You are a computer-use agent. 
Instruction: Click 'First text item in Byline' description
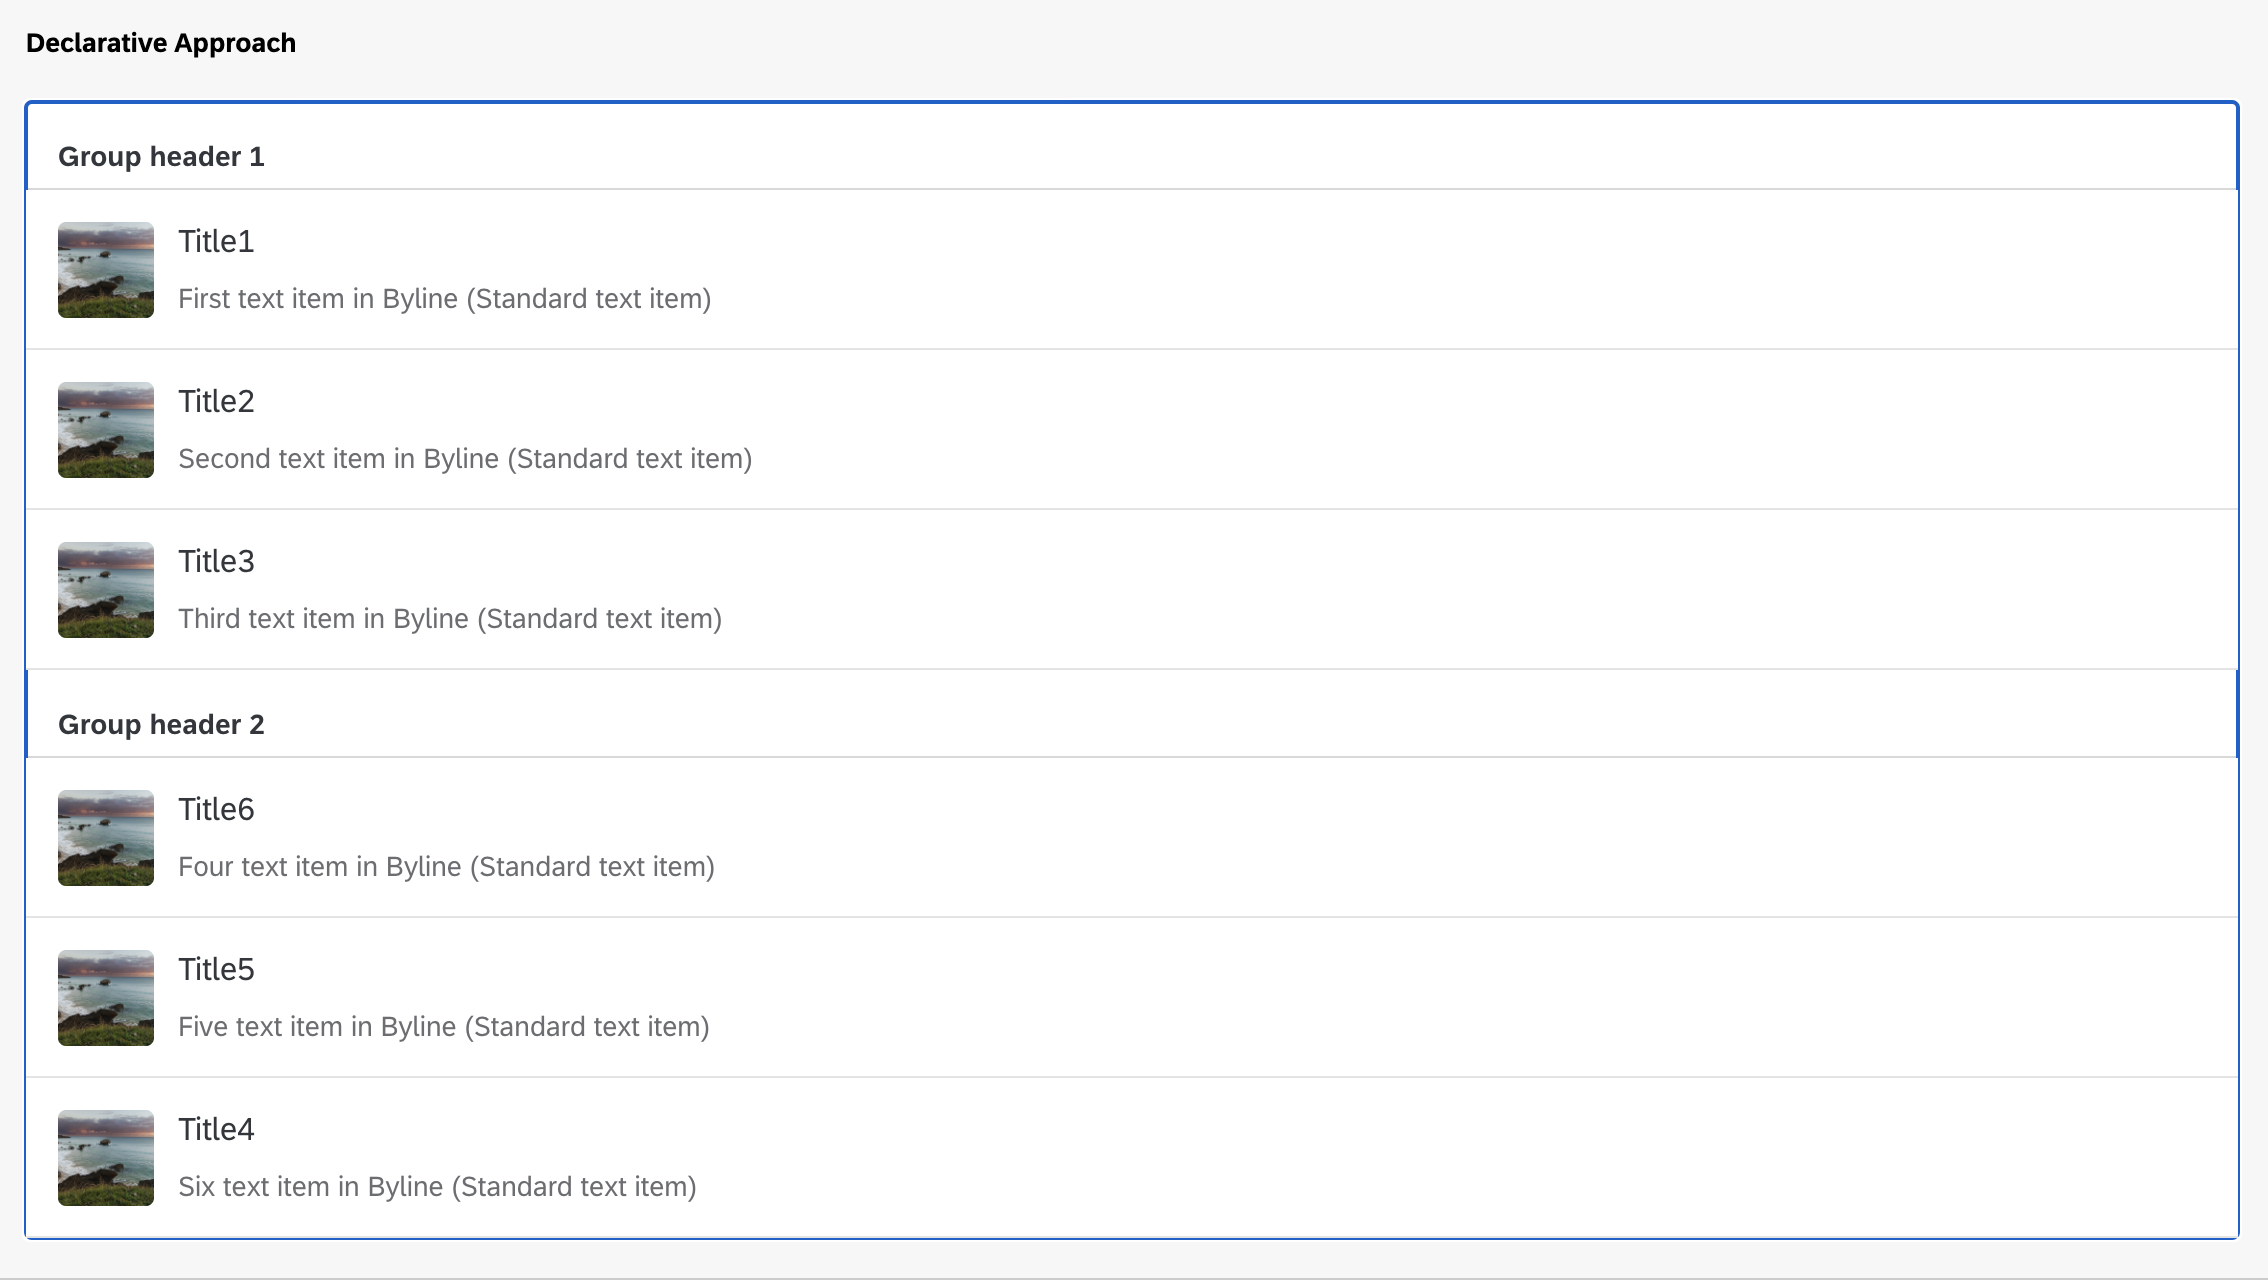(x=445, y=299)
